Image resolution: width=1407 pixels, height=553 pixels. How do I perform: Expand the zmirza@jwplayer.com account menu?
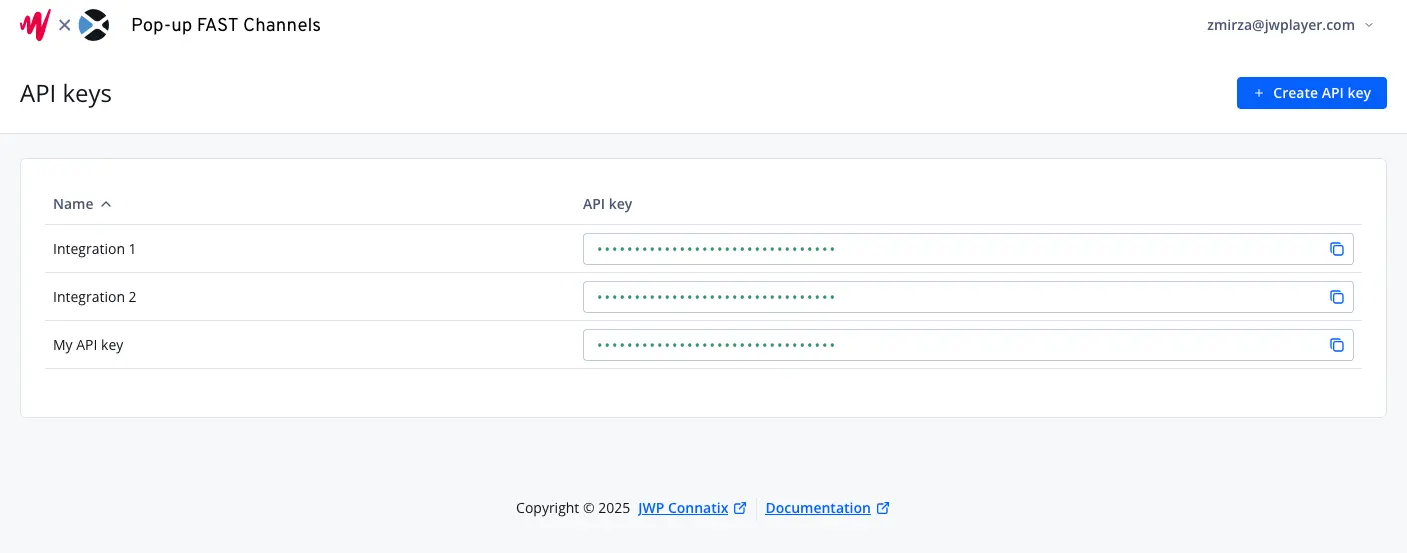[x=1290, y=25]
